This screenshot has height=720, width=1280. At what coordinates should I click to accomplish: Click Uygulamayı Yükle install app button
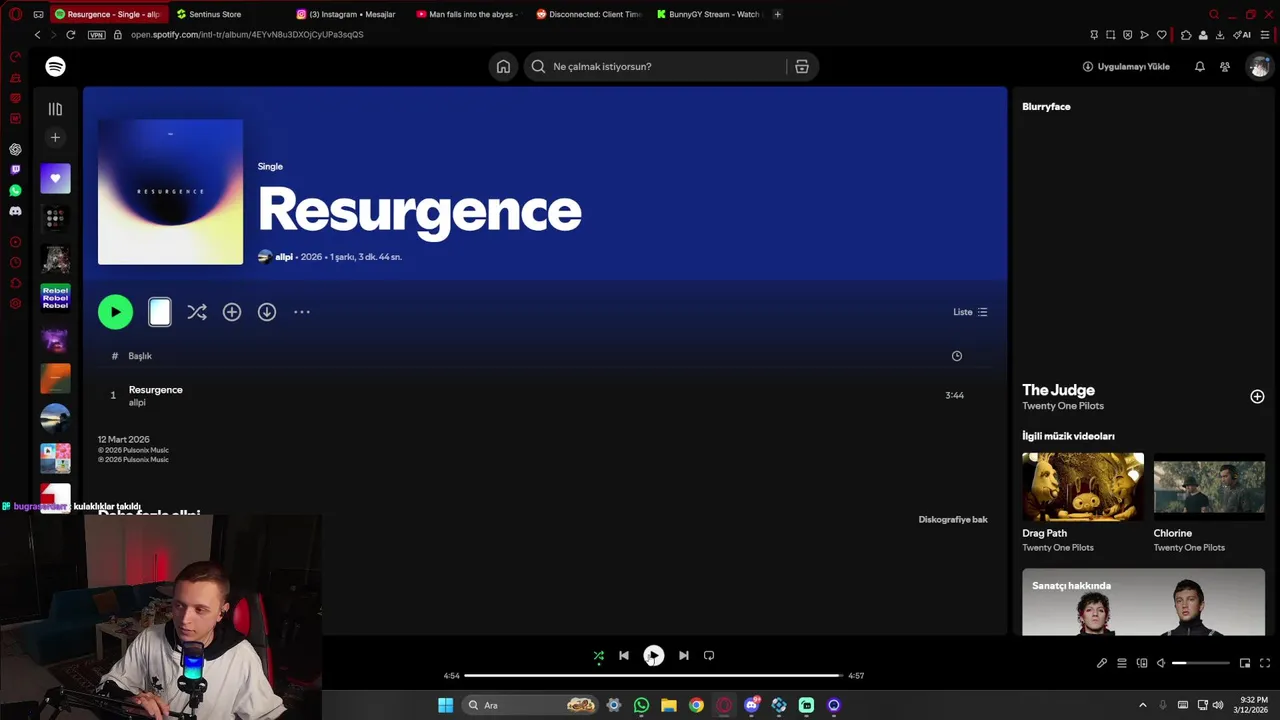1126,66
